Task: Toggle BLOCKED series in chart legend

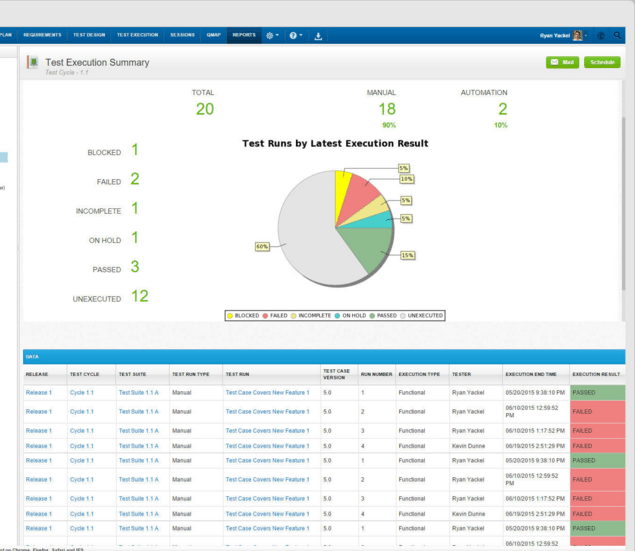Action: 246,315
